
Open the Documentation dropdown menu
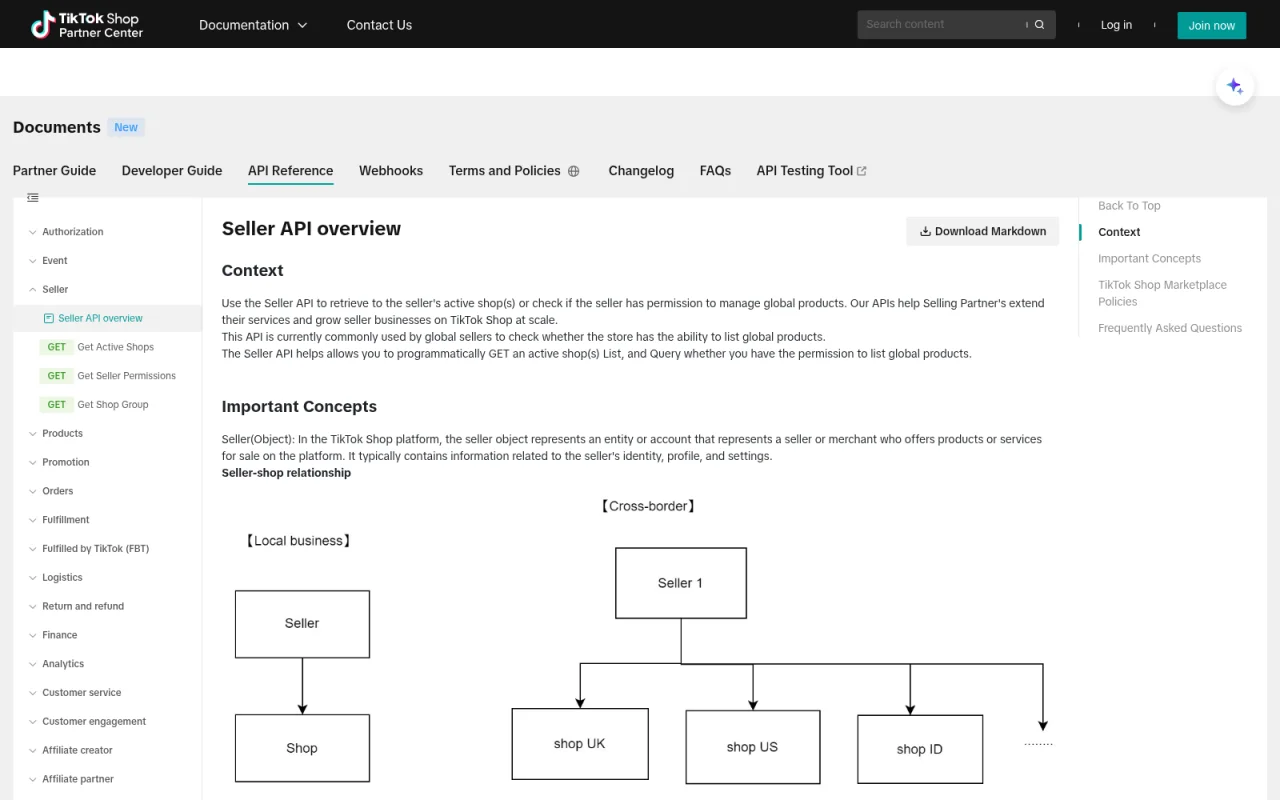click(253, 25)
